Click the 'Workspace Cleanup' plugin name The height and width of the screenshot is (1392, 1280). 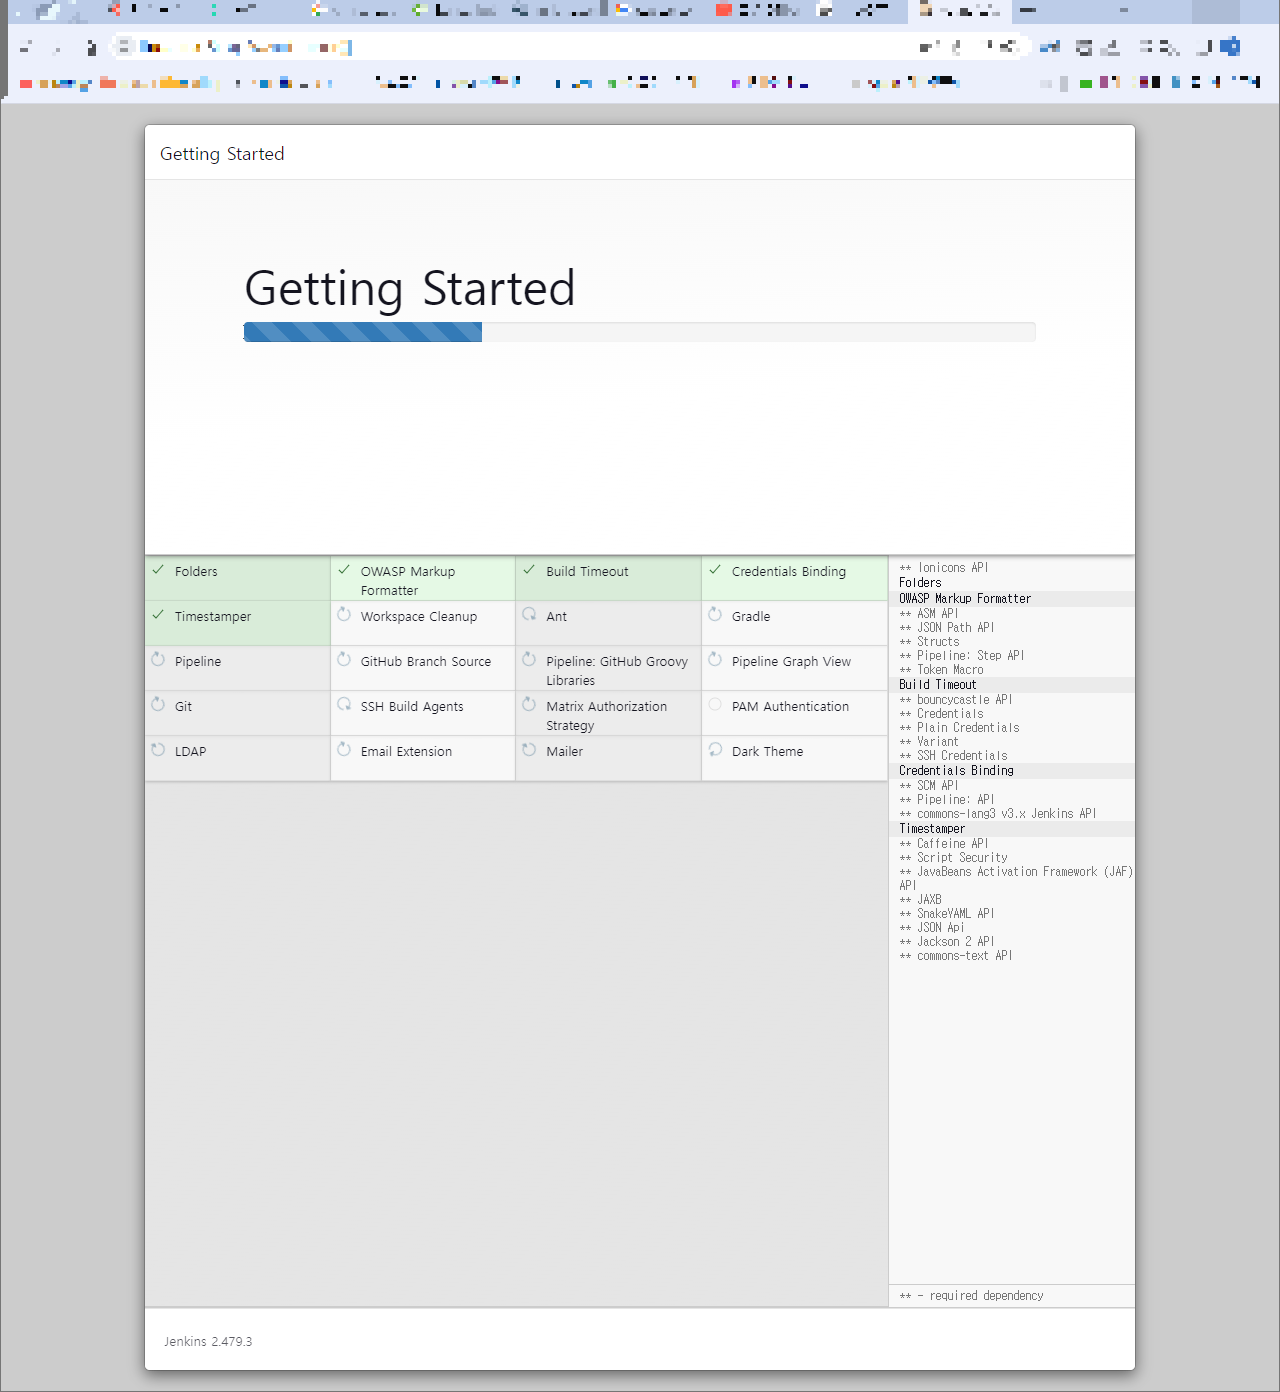(x=419, y=616)
